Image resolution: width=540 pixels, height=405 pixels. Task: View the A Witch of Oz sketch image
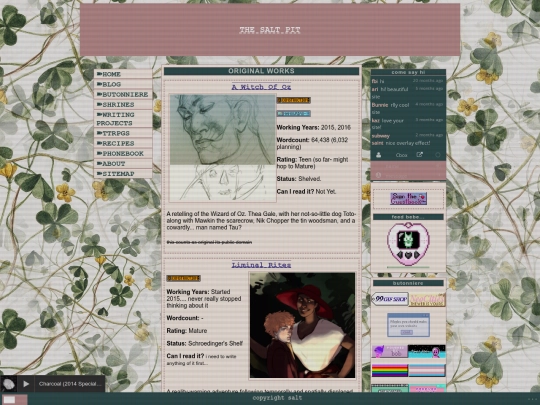point(222,148)
